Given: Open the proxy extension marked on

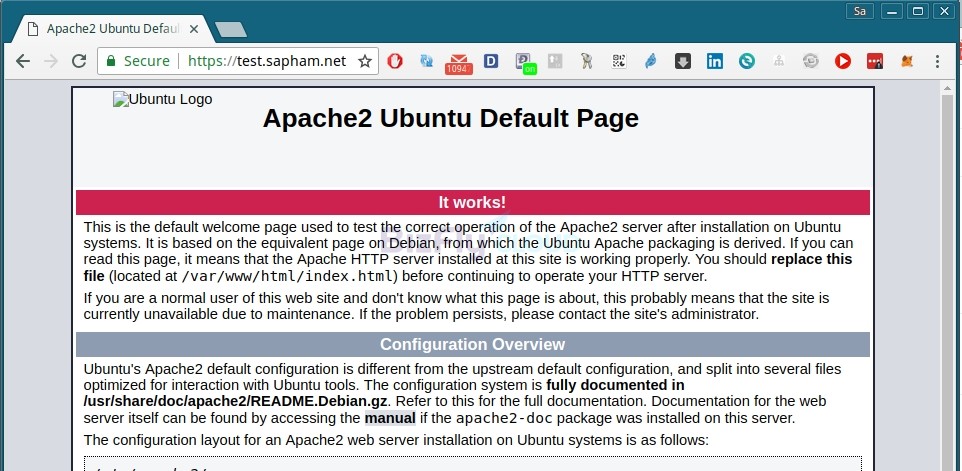Looking at the screenshot, I should coord(525,63).
